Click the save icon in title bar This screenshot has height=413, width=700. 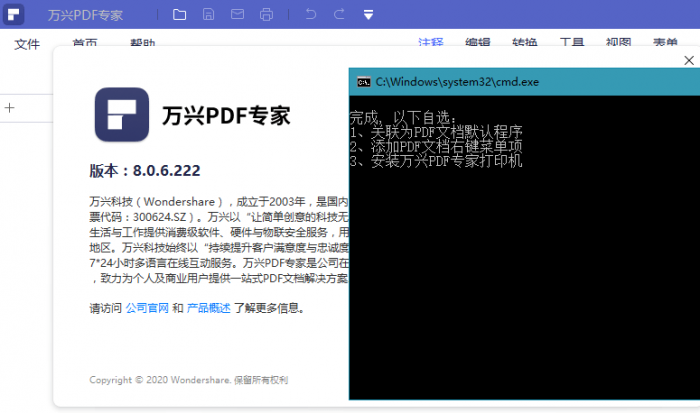(208, 15)
